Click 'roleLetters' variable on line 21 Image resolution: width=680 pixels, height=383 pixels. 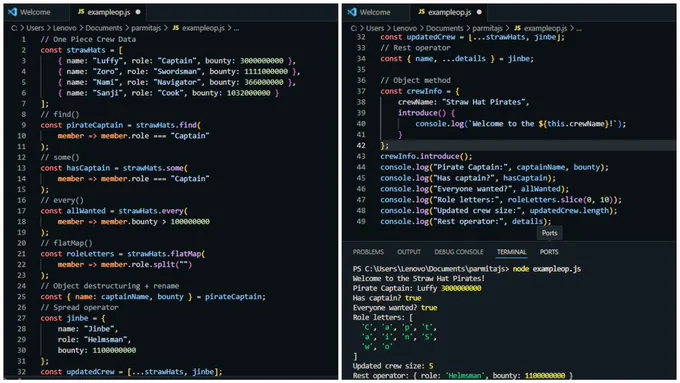point(90,254)
